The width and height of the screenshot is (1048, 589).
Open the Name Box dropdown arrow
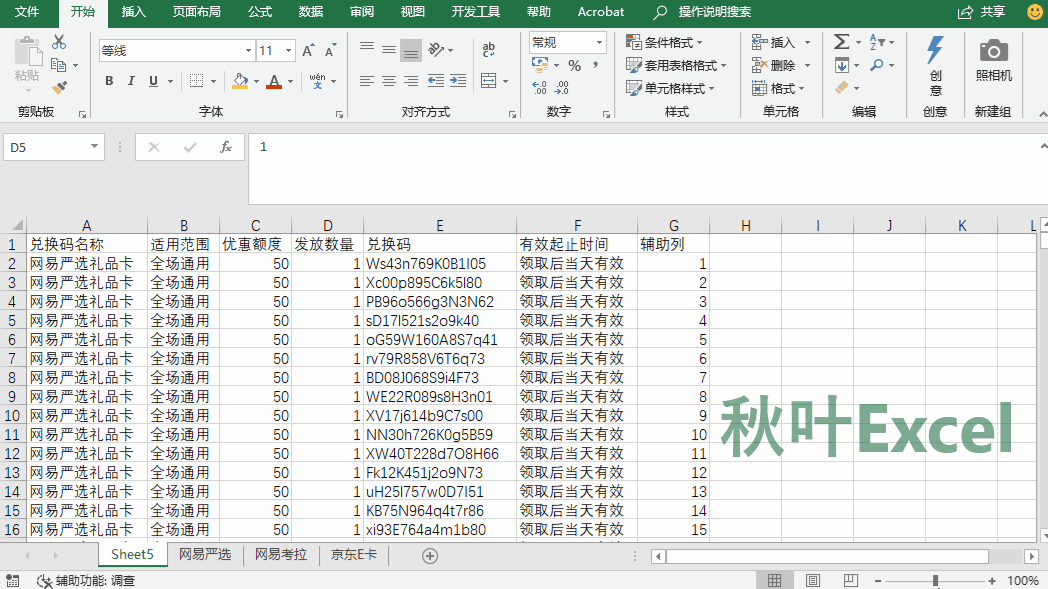(94, 147)
